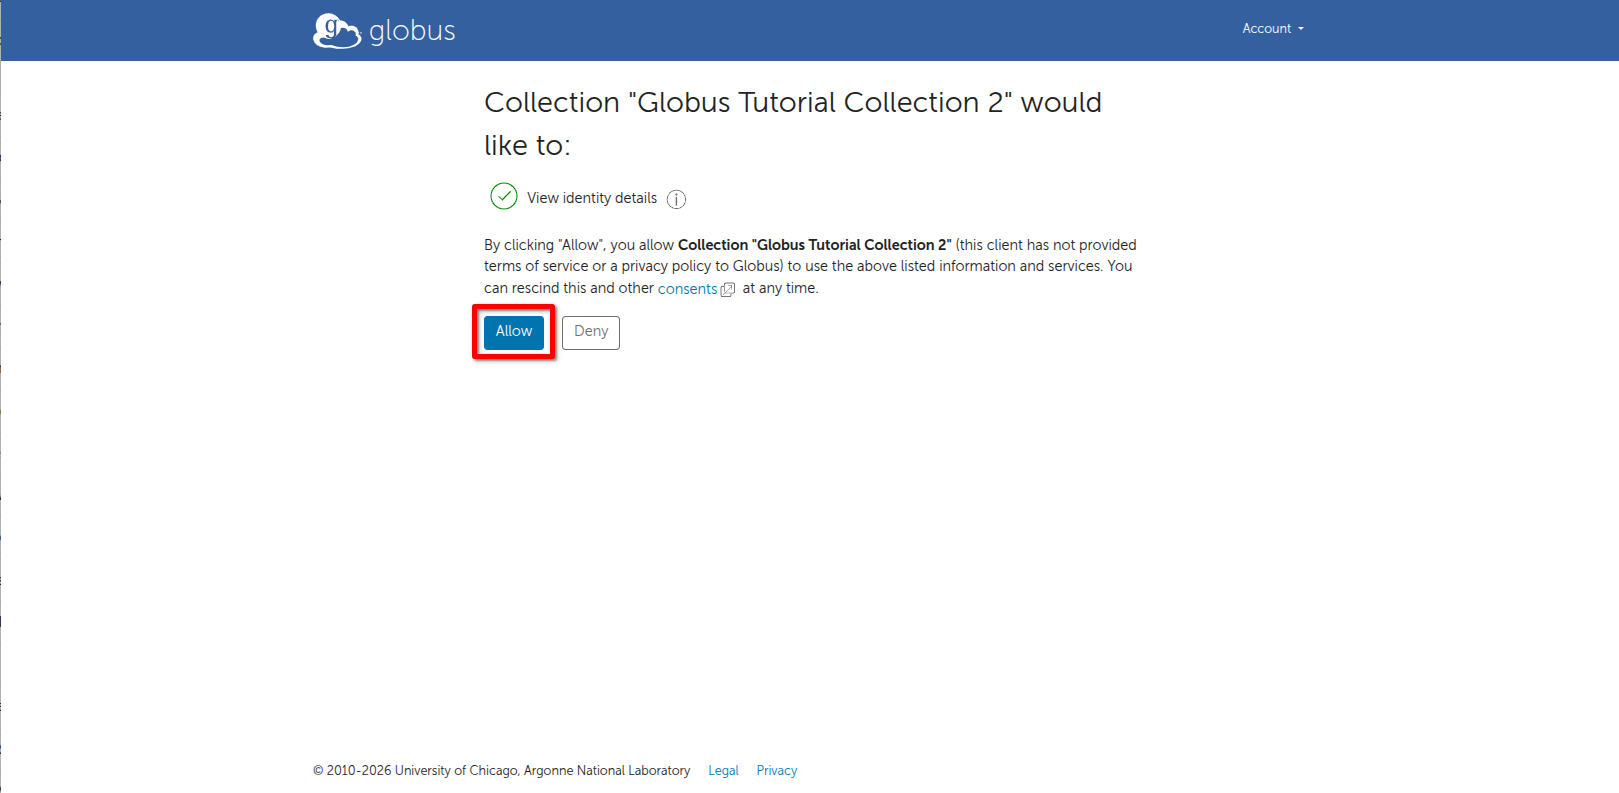Click the info icon next to View identity details
Screen dimensions: 1619x793
677,199
